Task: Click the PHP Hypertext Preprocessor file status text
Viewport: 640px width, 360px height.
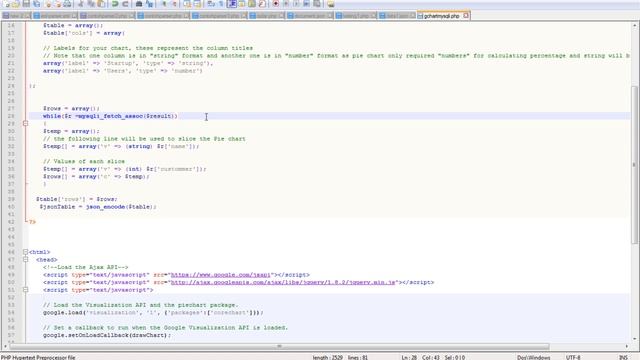Action: click(x=38, y=357)
